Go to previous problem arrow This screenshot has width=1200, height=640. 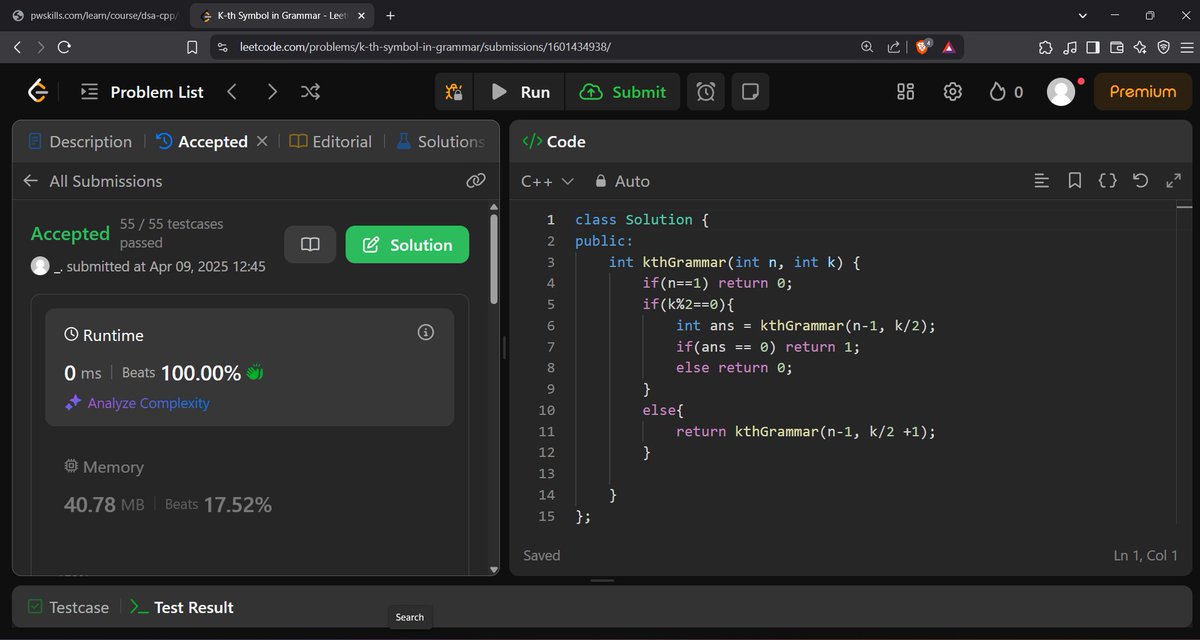231,92
